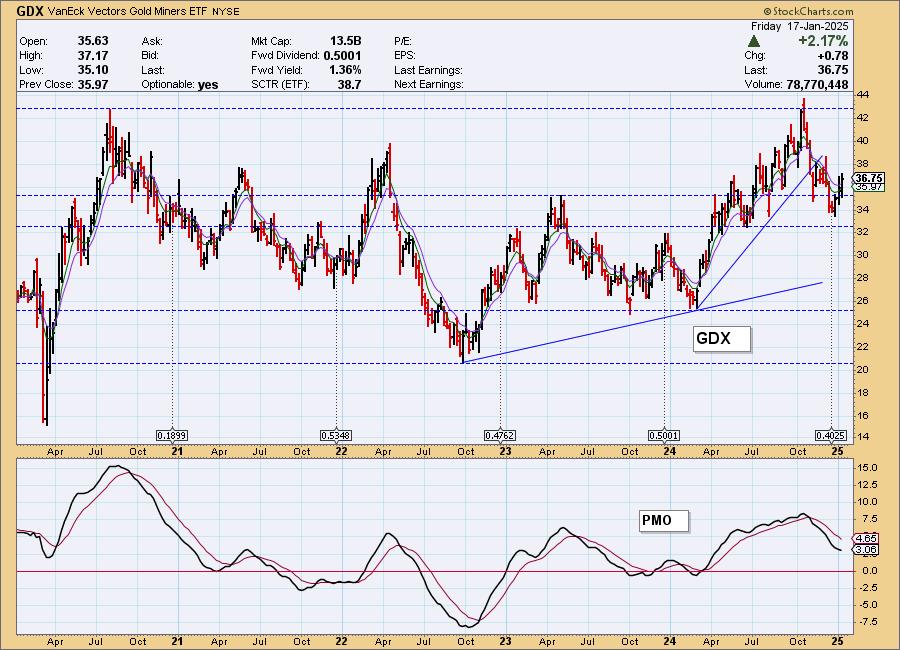Click the 0.4762 dividend marker label
The width and height of the screenshot is (900, 650).
(x=500, y=436)
